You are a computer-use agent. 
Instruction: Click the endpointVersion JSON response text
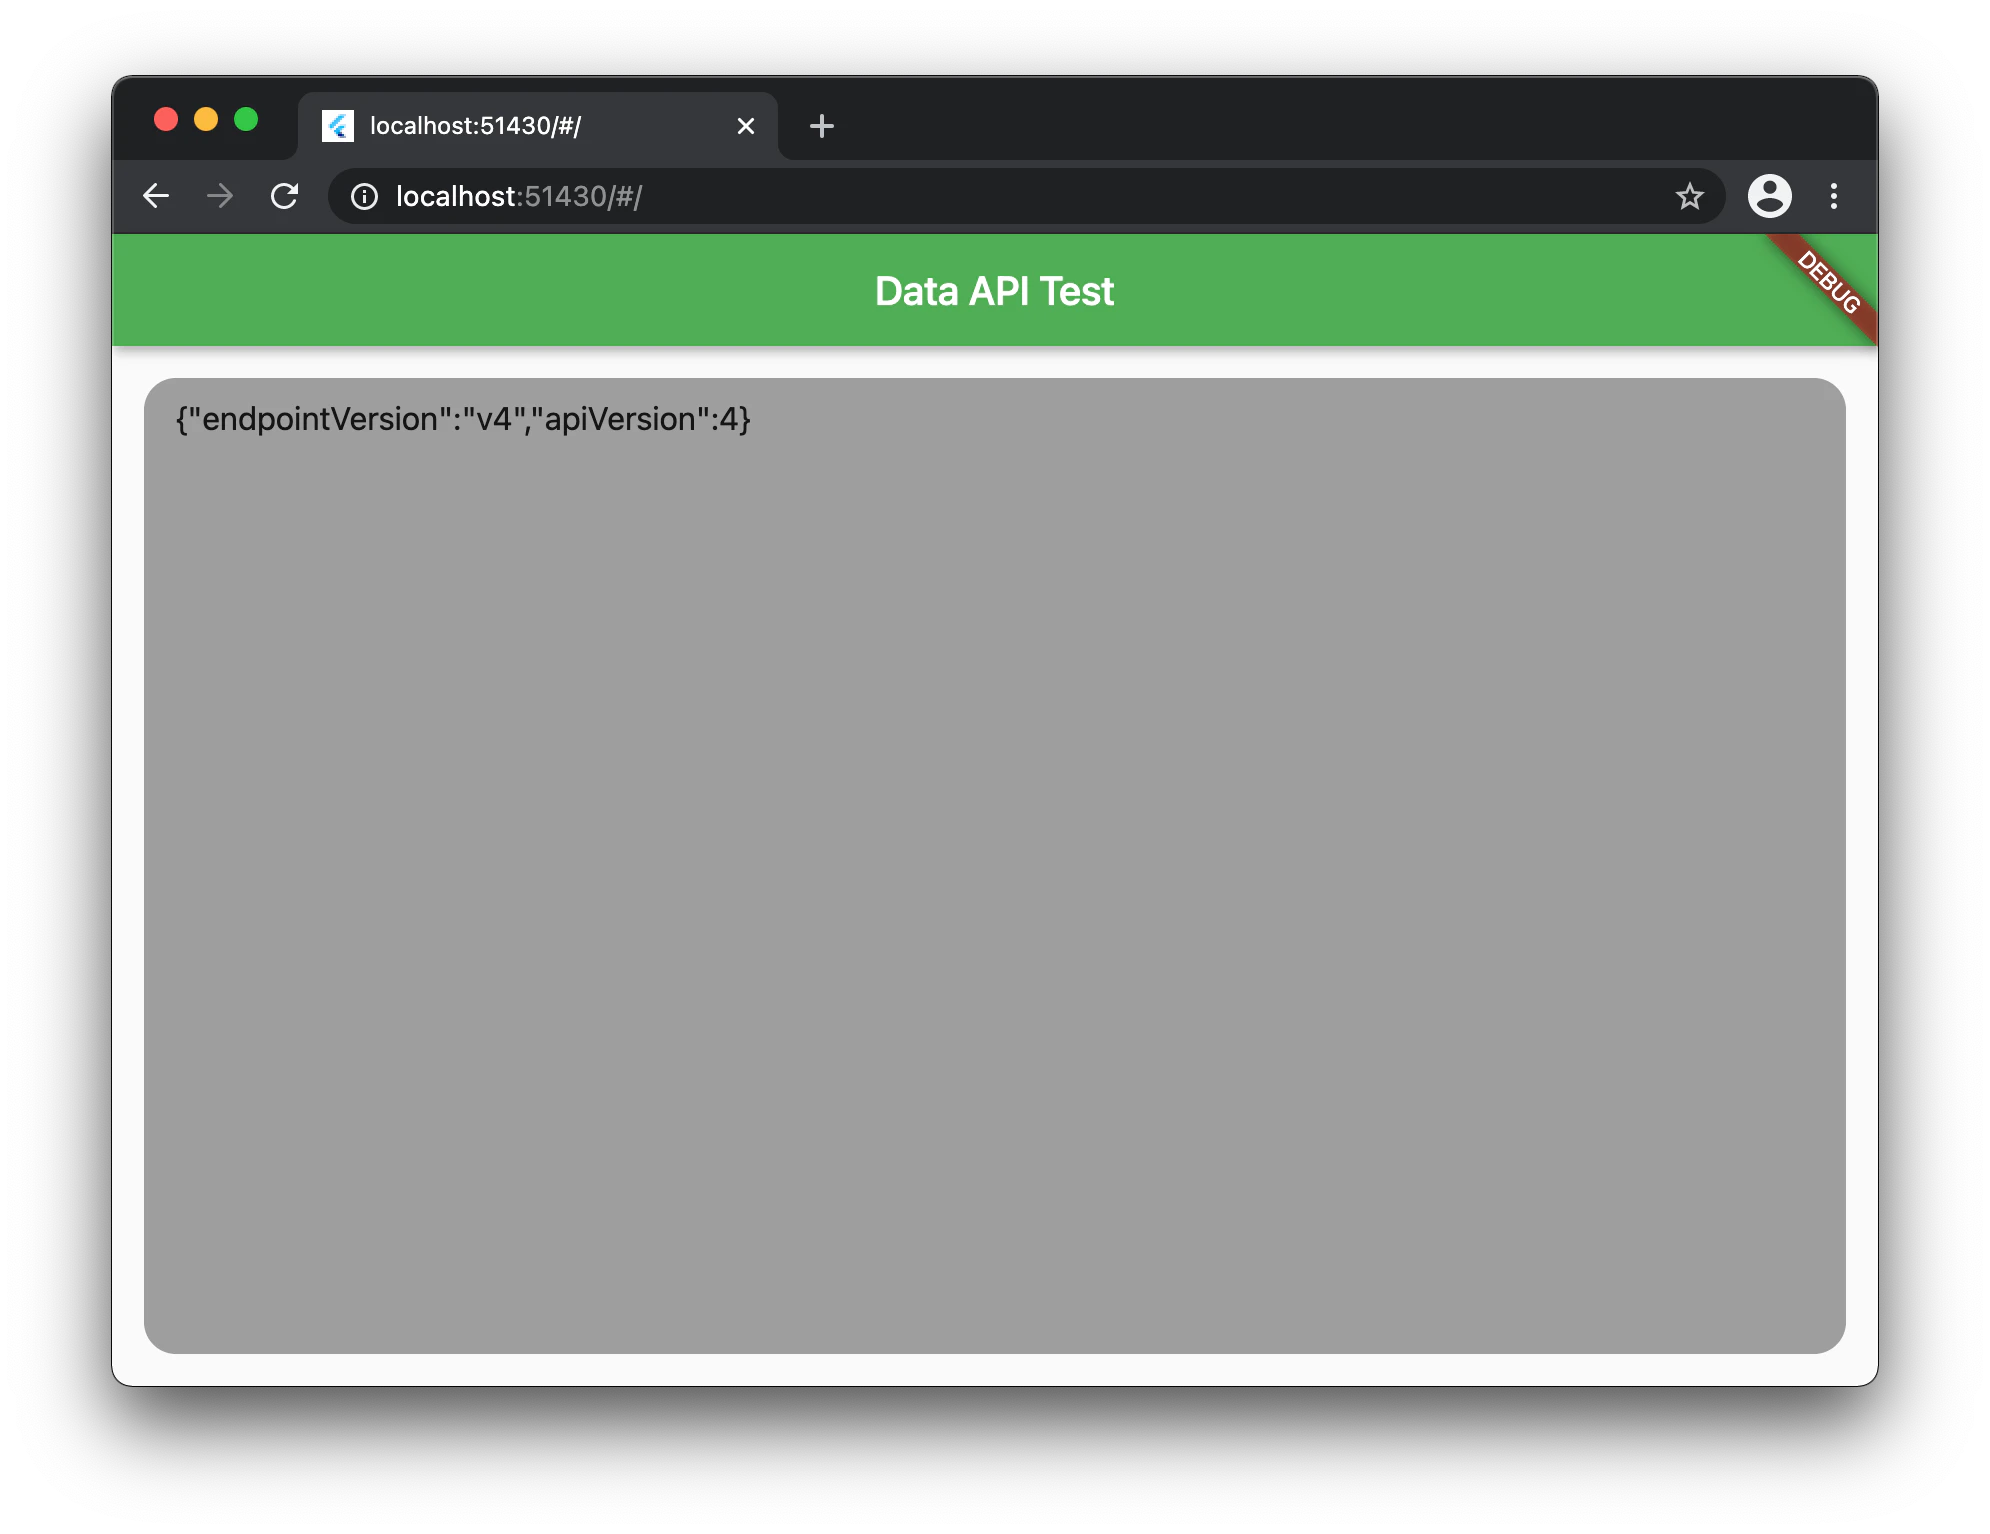pos(463,419)
